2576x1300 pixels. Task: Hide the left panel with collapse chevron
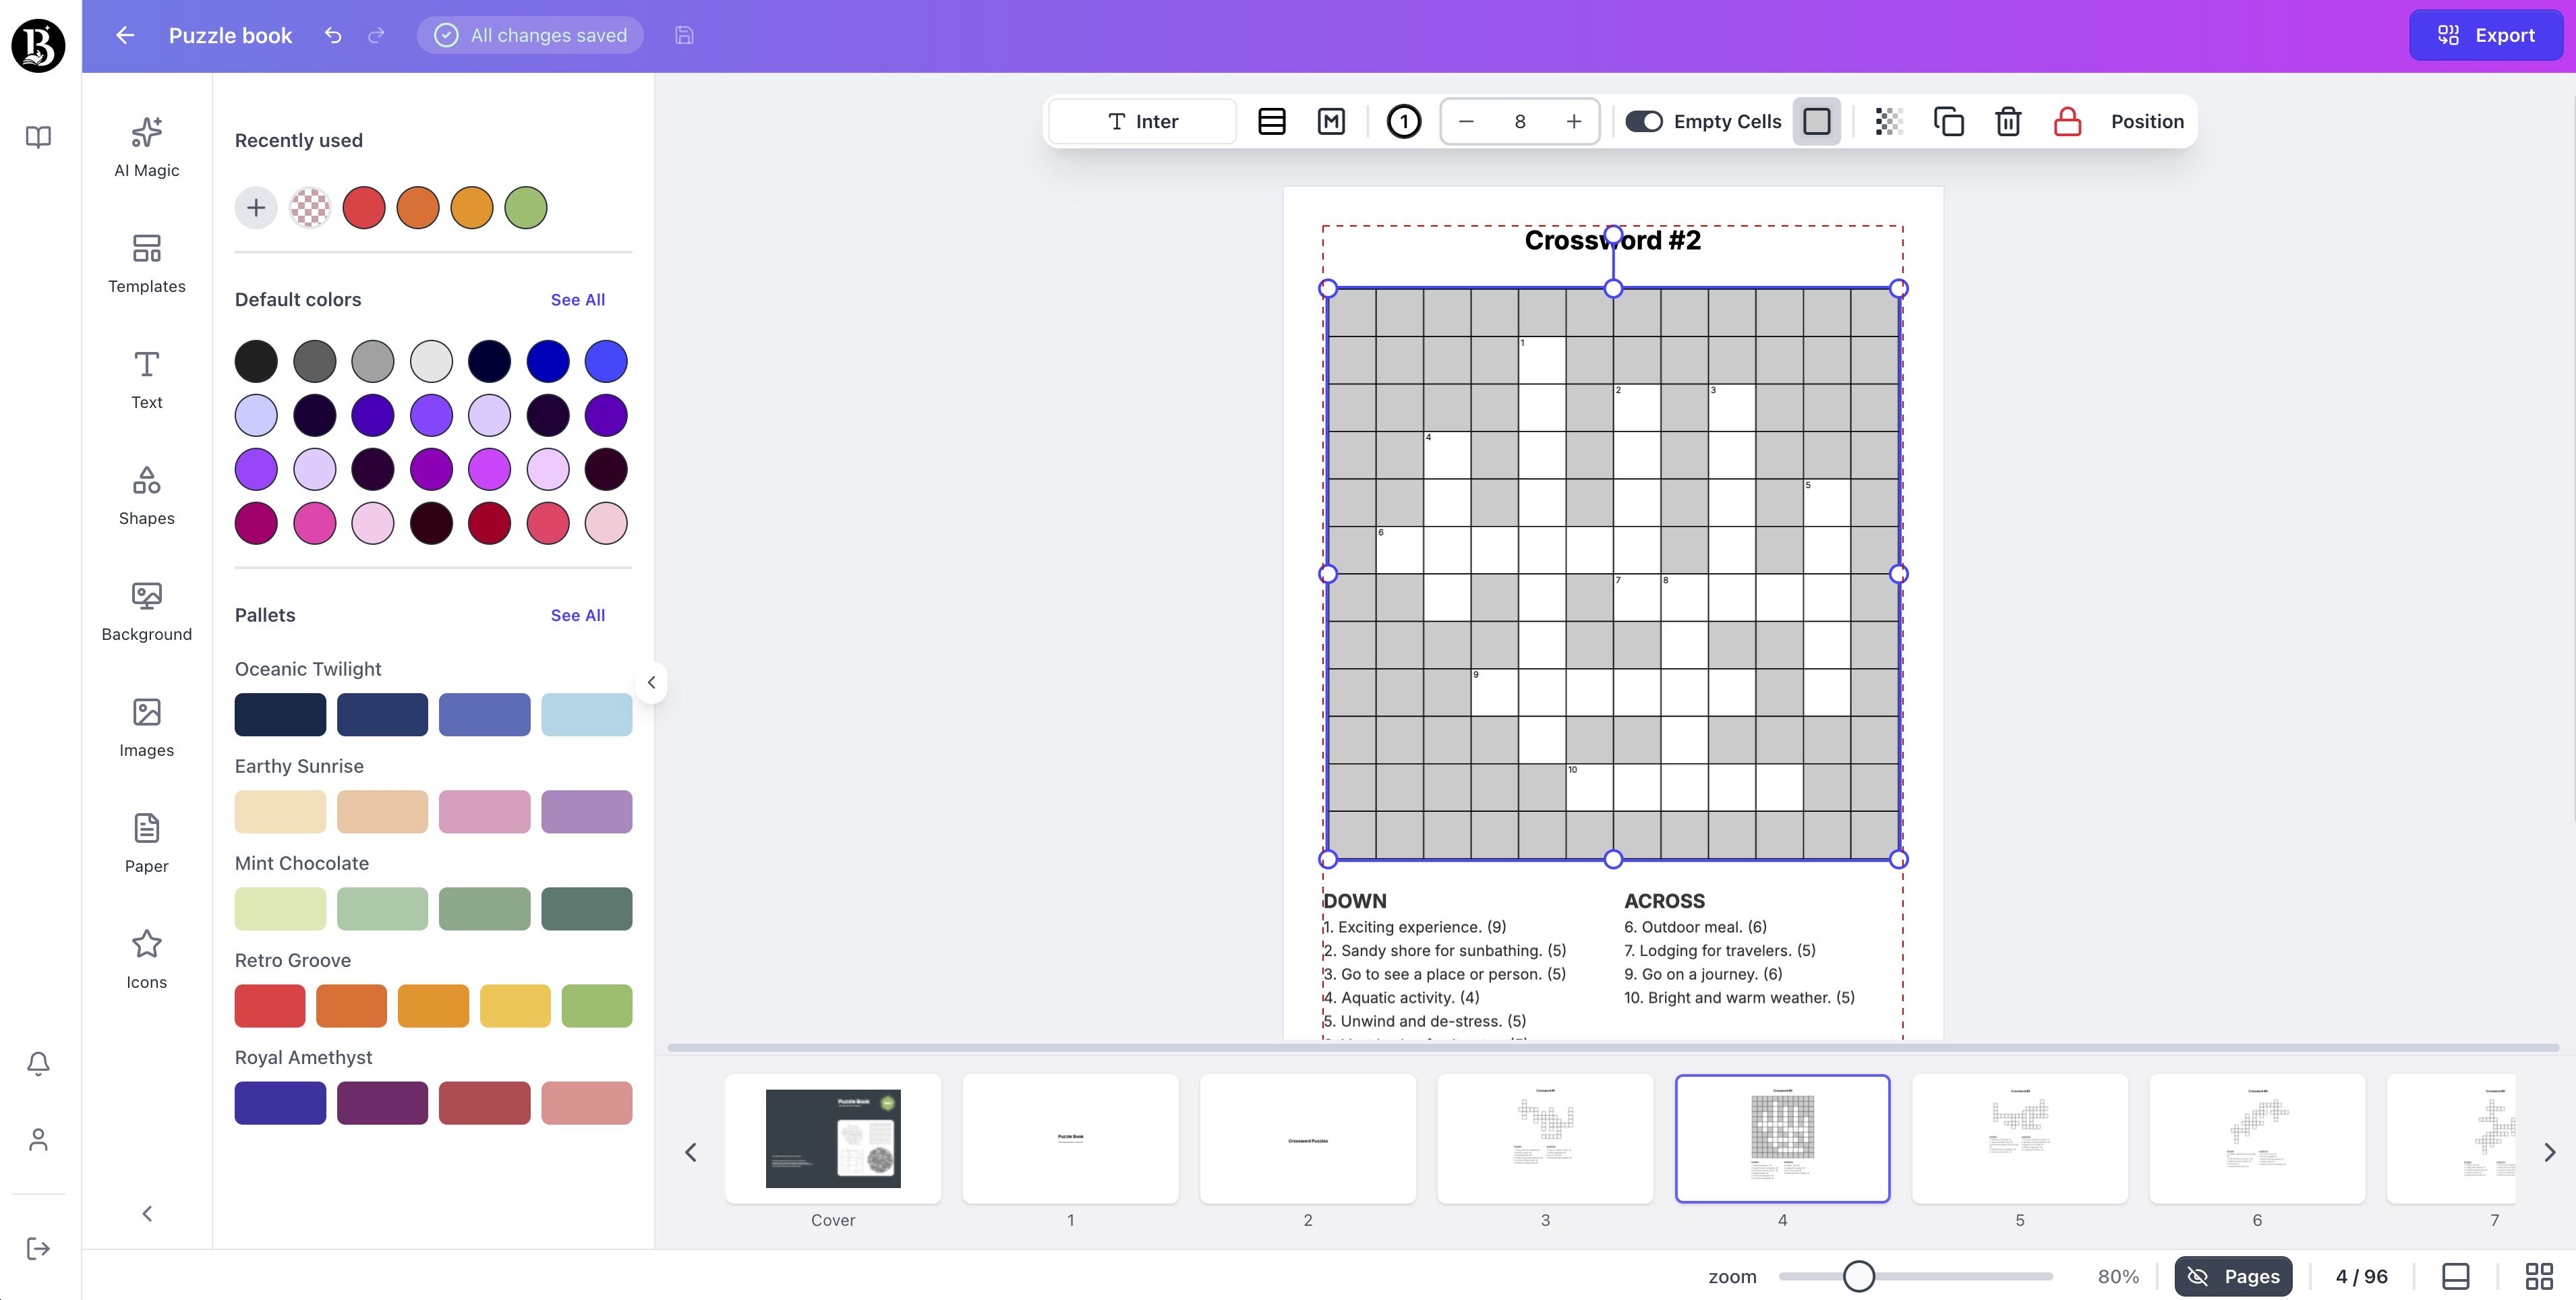point(147,1213)
